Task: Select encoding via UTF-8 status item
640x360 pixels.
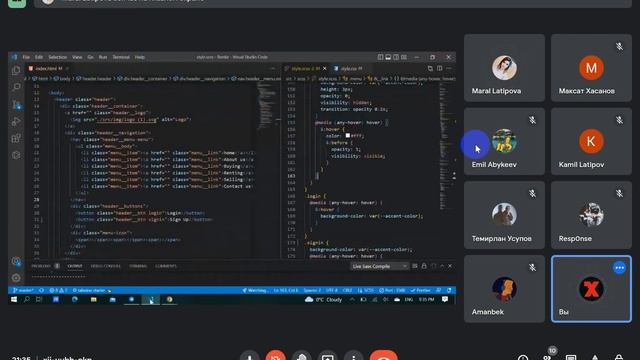Action: coord(331,290)
